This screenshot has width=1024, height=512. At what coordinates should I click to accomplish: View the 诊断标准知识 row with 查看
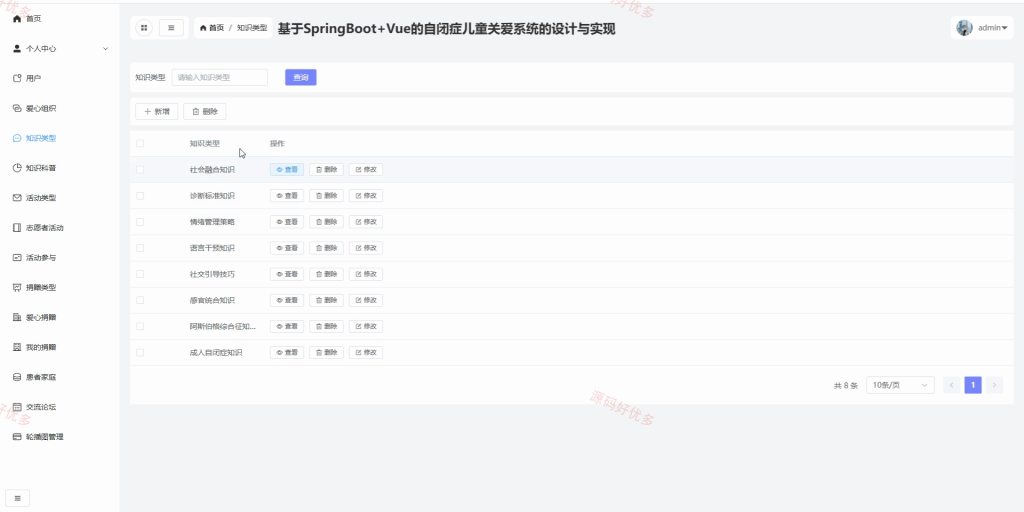(x=287, y=196)
